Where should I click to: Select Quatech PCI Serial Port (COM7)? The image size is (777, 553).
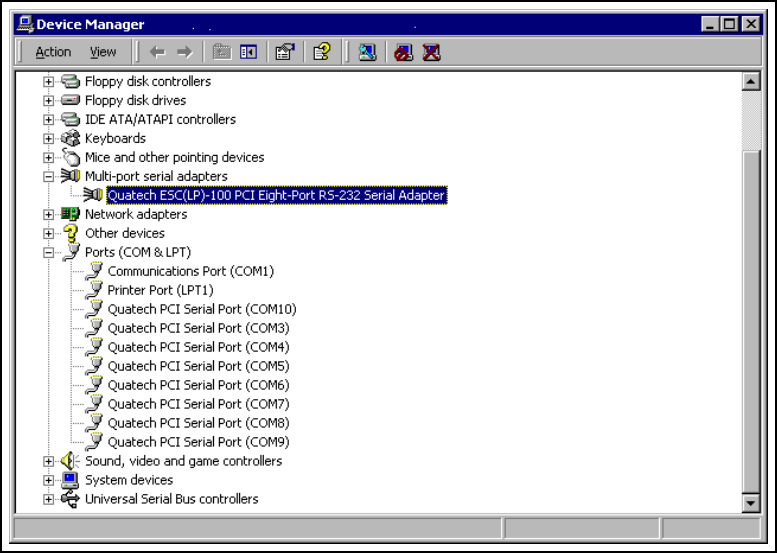199,404
